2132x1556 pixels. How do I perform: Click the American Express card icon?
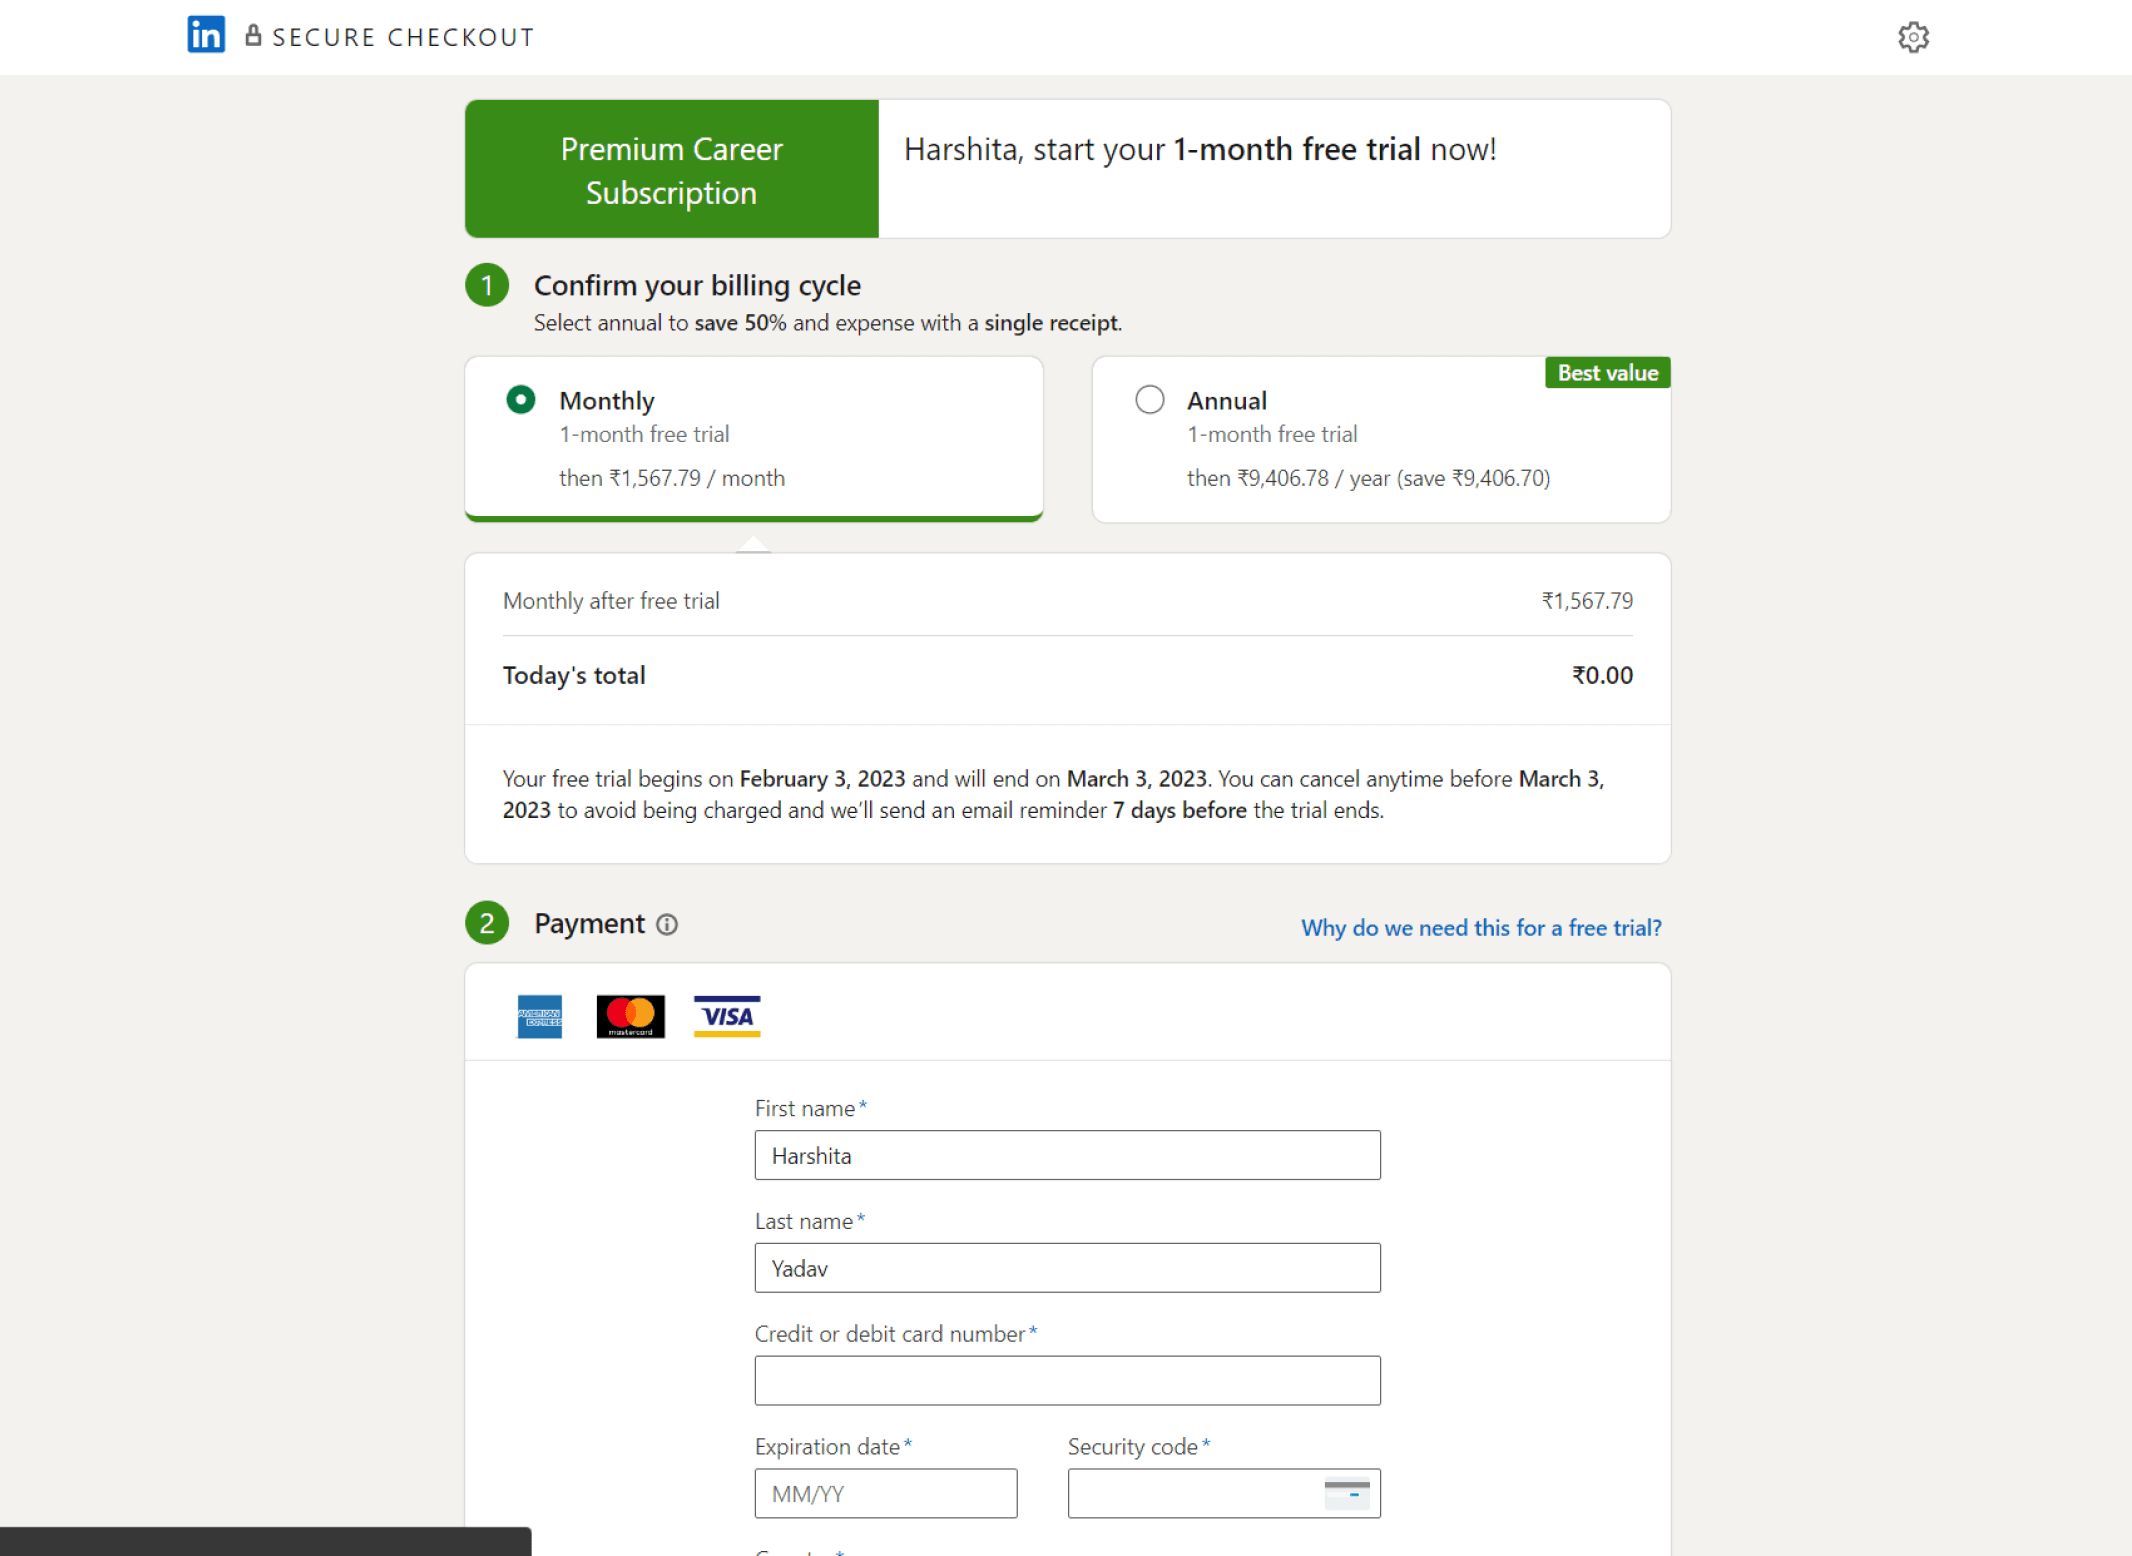click(539, 1016)
